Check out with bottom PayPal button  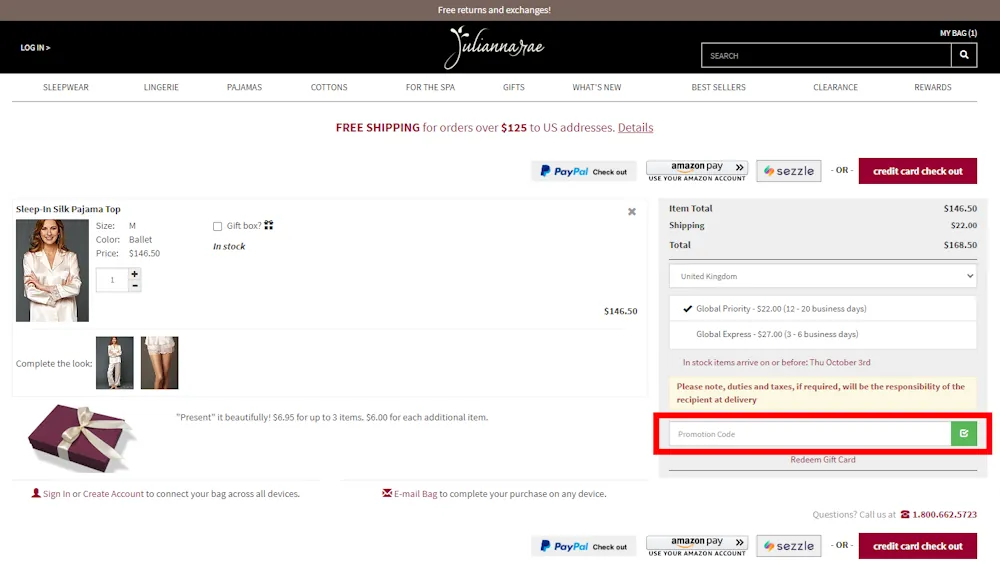[x=584, y=546]
